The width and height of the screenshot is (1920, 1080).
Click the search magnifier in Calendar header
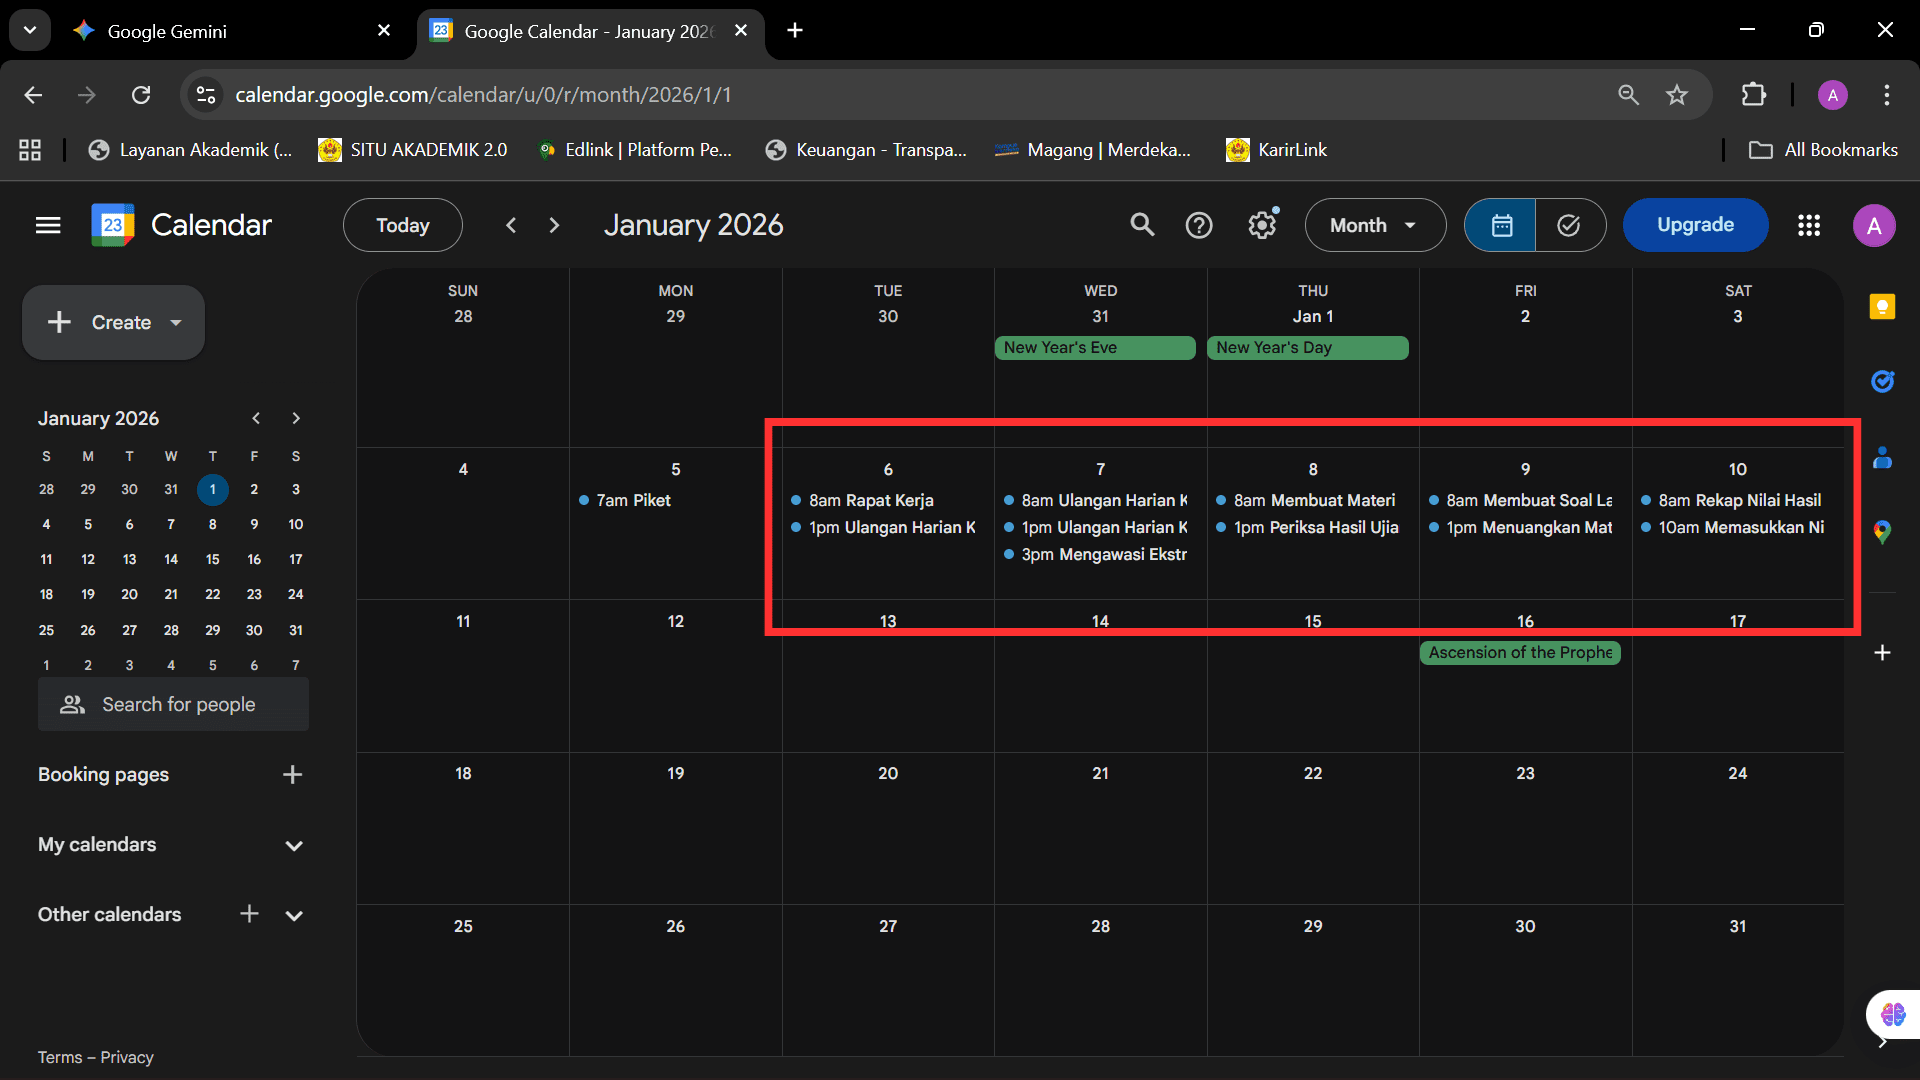pos(1142,225)
